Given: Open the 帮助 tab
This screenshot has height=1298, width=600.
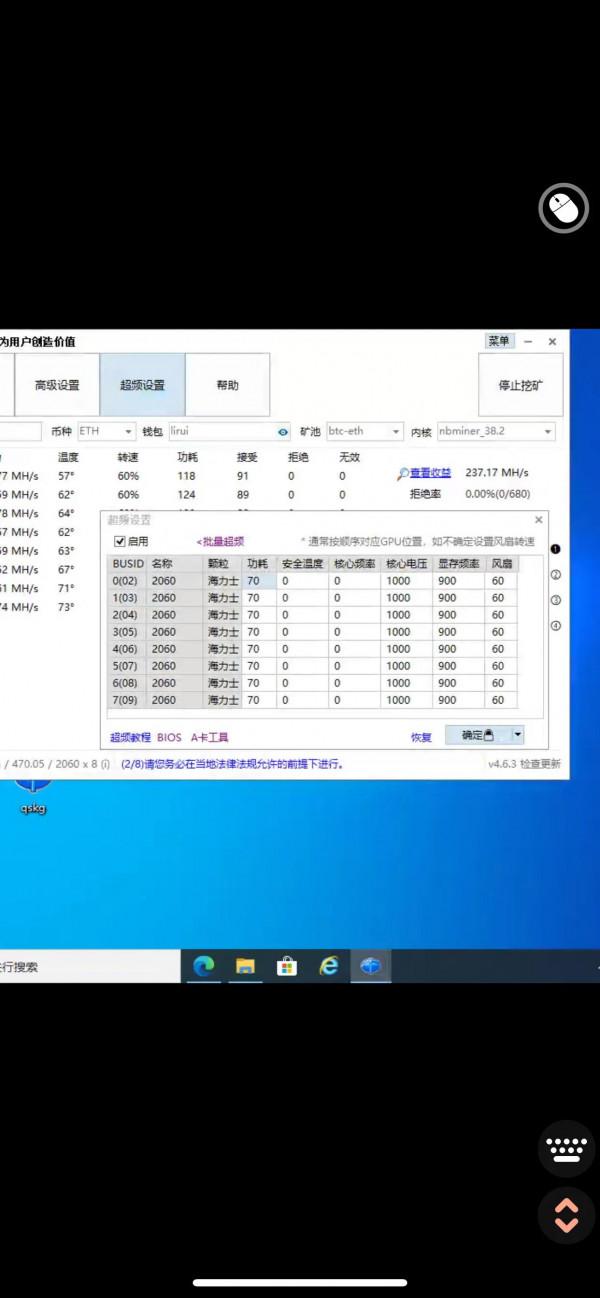Looking at the screenshot, I should 227,385.
